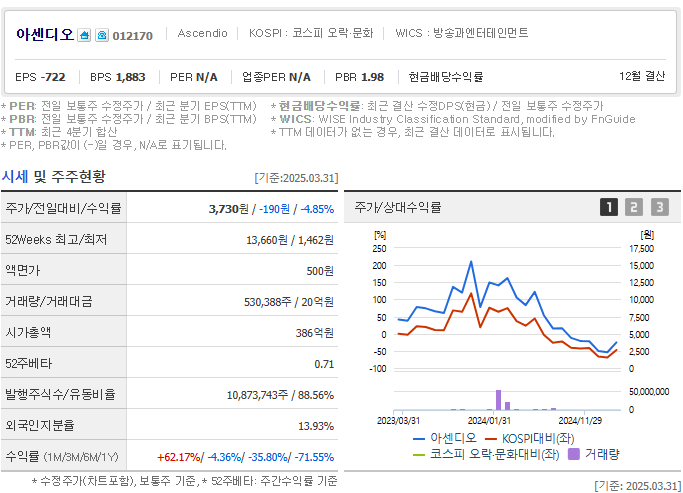
Task: Click 현금배당수익률 label in summary bar
Action: pos(446,77)
